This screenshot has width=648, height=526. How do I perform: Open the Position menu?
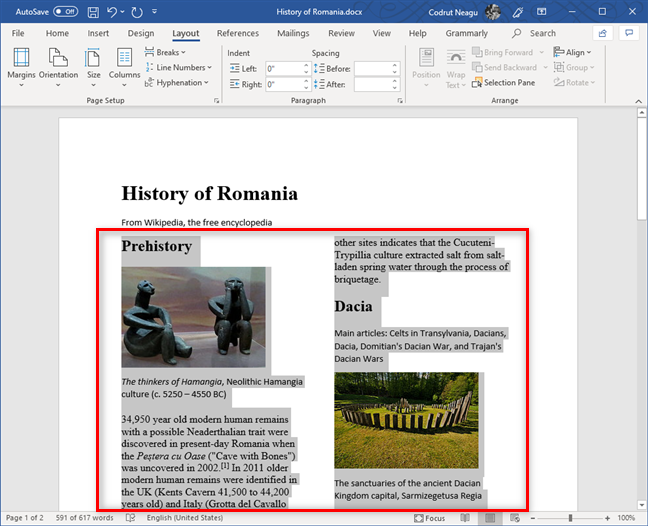pyautogui.click(x=426, y=67)
